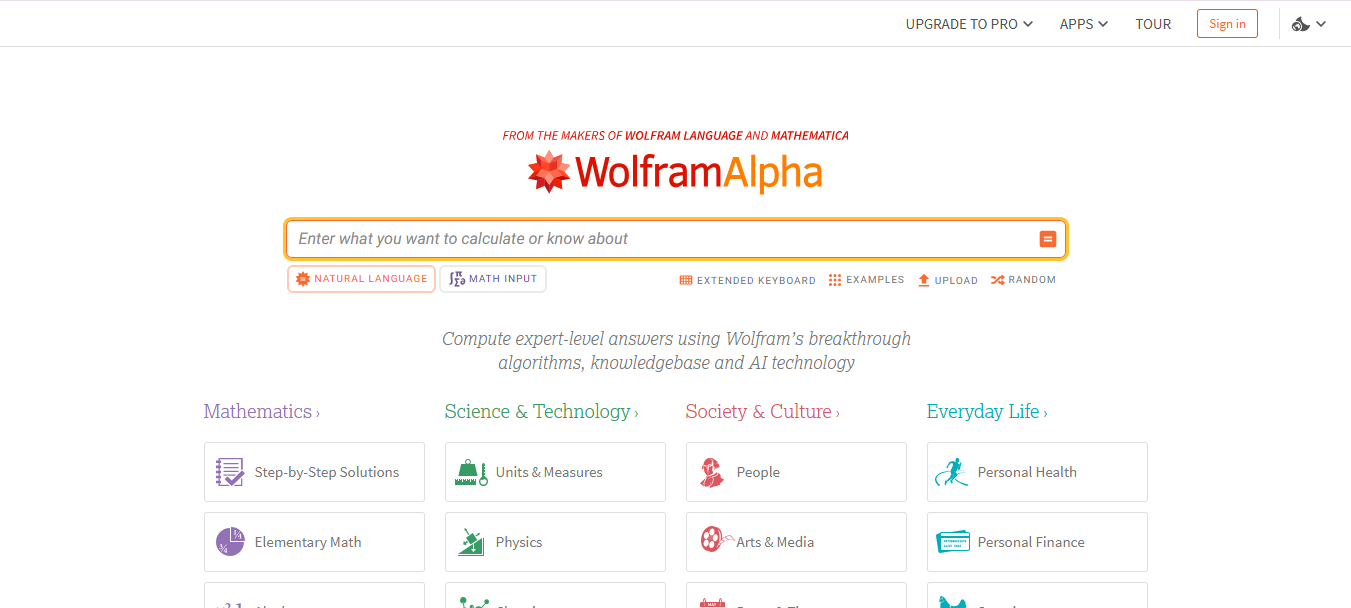The image size is (1351, 608).
Task: Open the Extended Keyboard link
Action: point(748,280)
